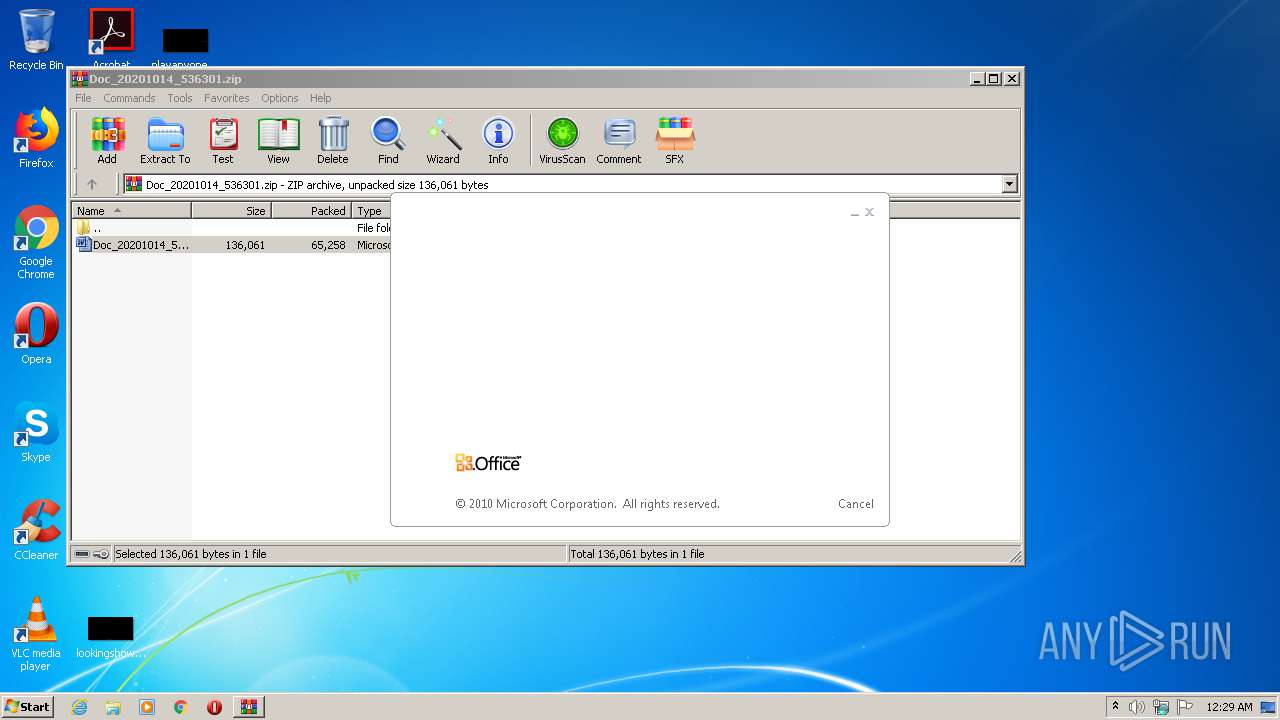This screenshot has width=1280, height=720.
Task: Open the File menu
Action: point(83,98)
